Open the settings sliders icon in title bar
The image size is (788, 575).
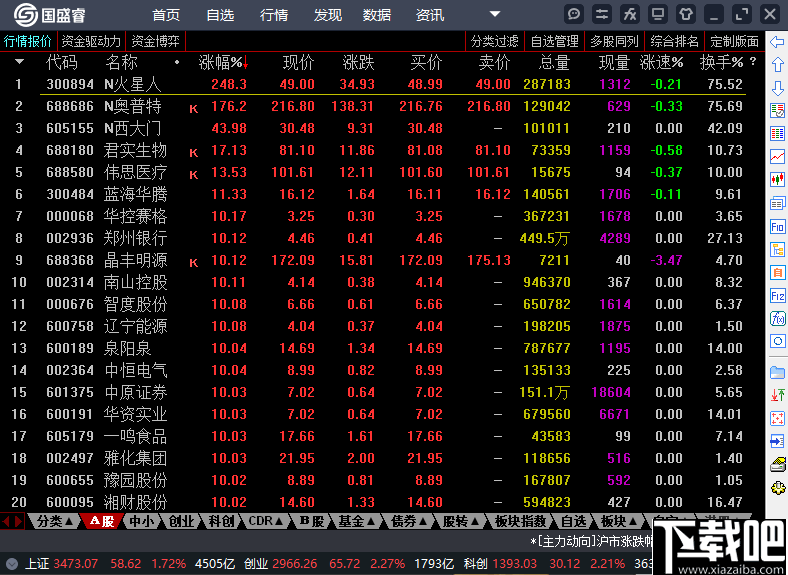(x=602, y=14)
